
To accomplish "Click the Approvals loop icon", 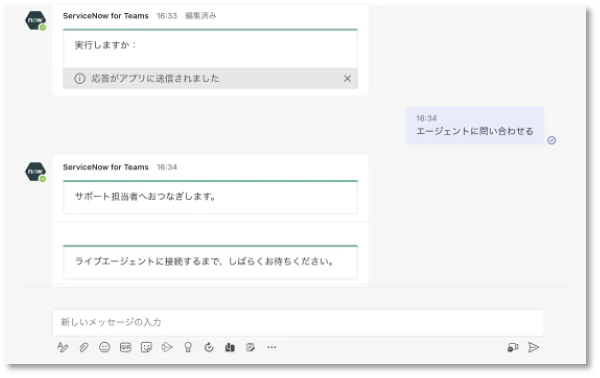I will tap(209, 347).
